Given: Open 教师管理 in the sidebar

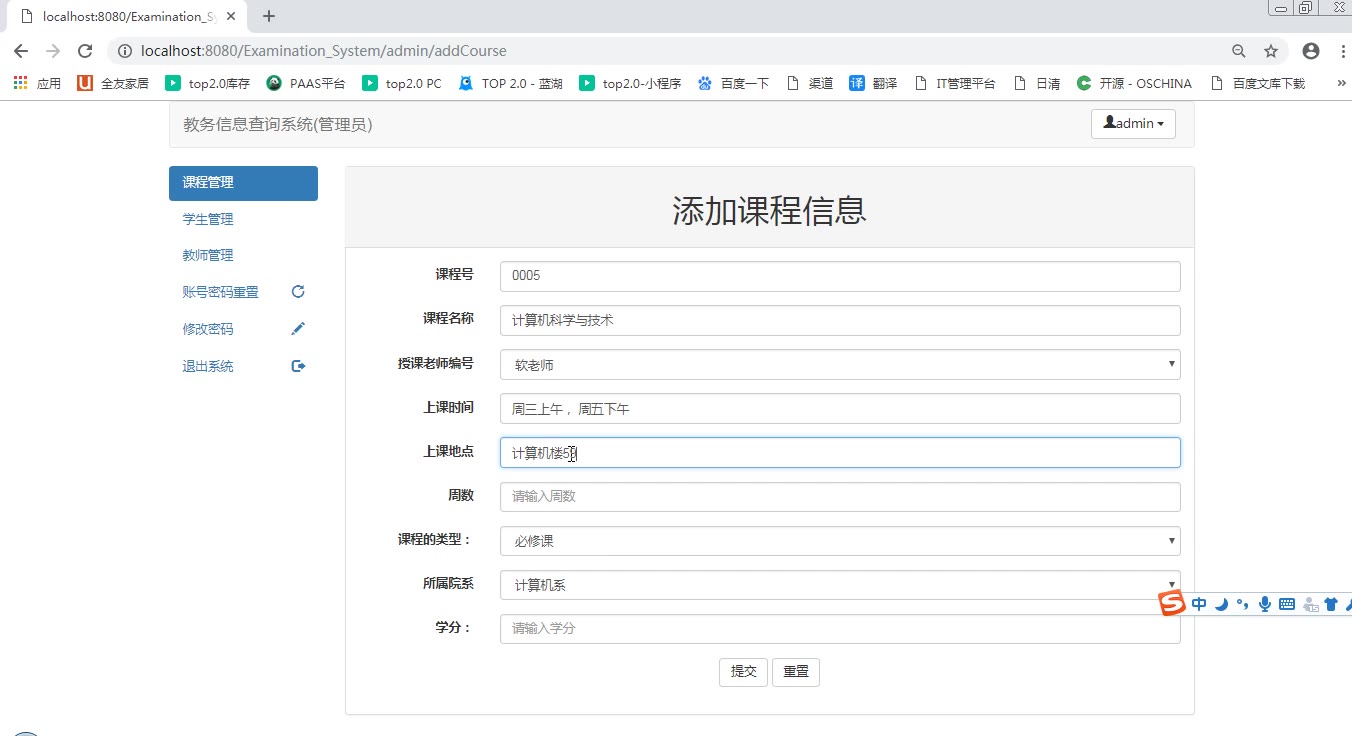Looking at the screenshot, I should [208, 255].
